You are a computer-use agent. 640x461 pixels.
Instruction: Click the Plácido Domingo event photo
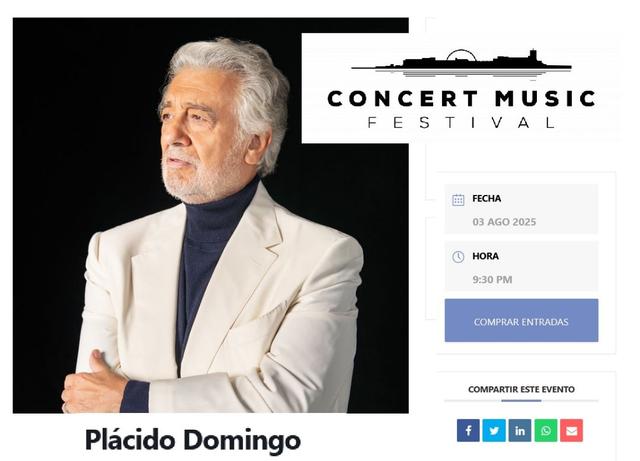tap(211, 215)
